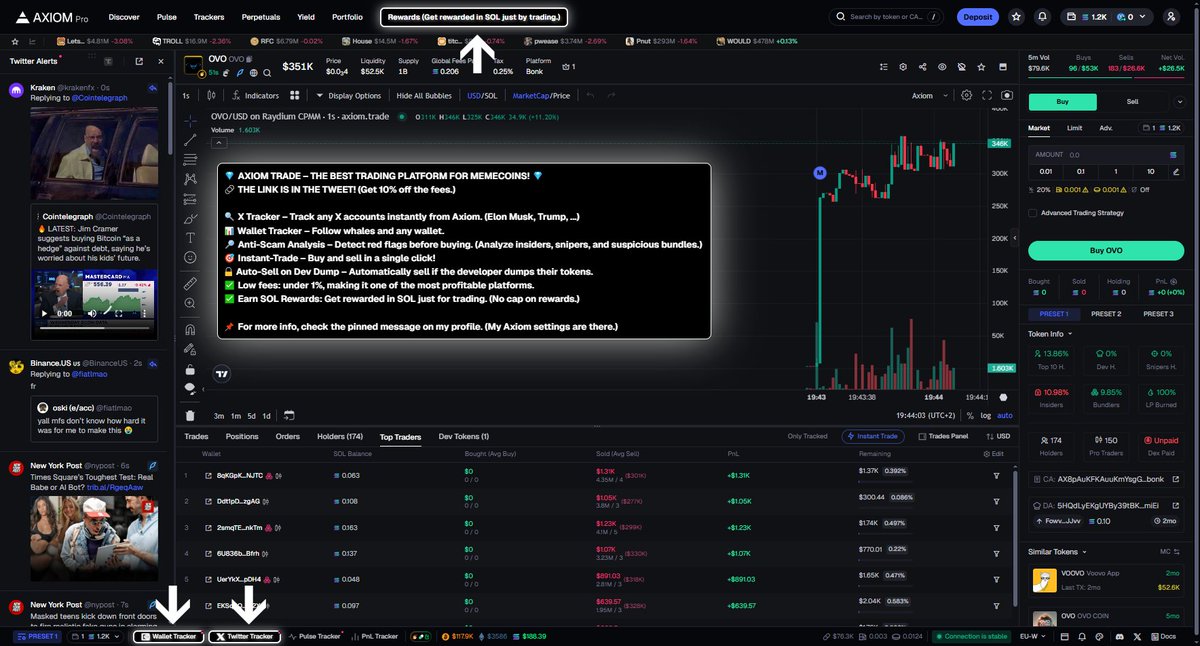Open the user profile settings icon
The height and width of the screenshot is (646, 1200).
(x=1171, y=17)
